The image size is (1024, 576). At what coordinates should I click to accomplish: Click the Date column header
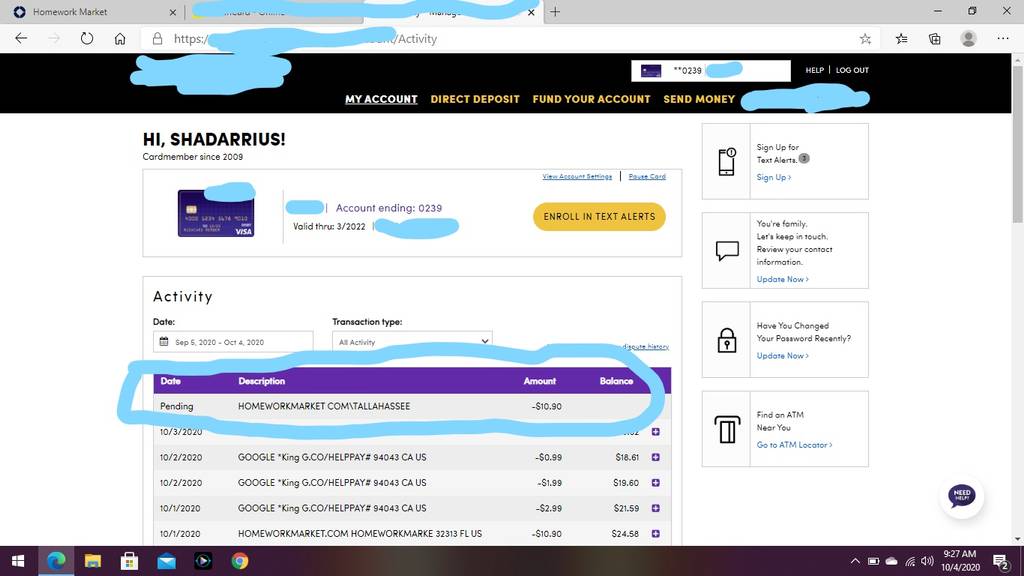pyautogui.click(x=170, y=381)
